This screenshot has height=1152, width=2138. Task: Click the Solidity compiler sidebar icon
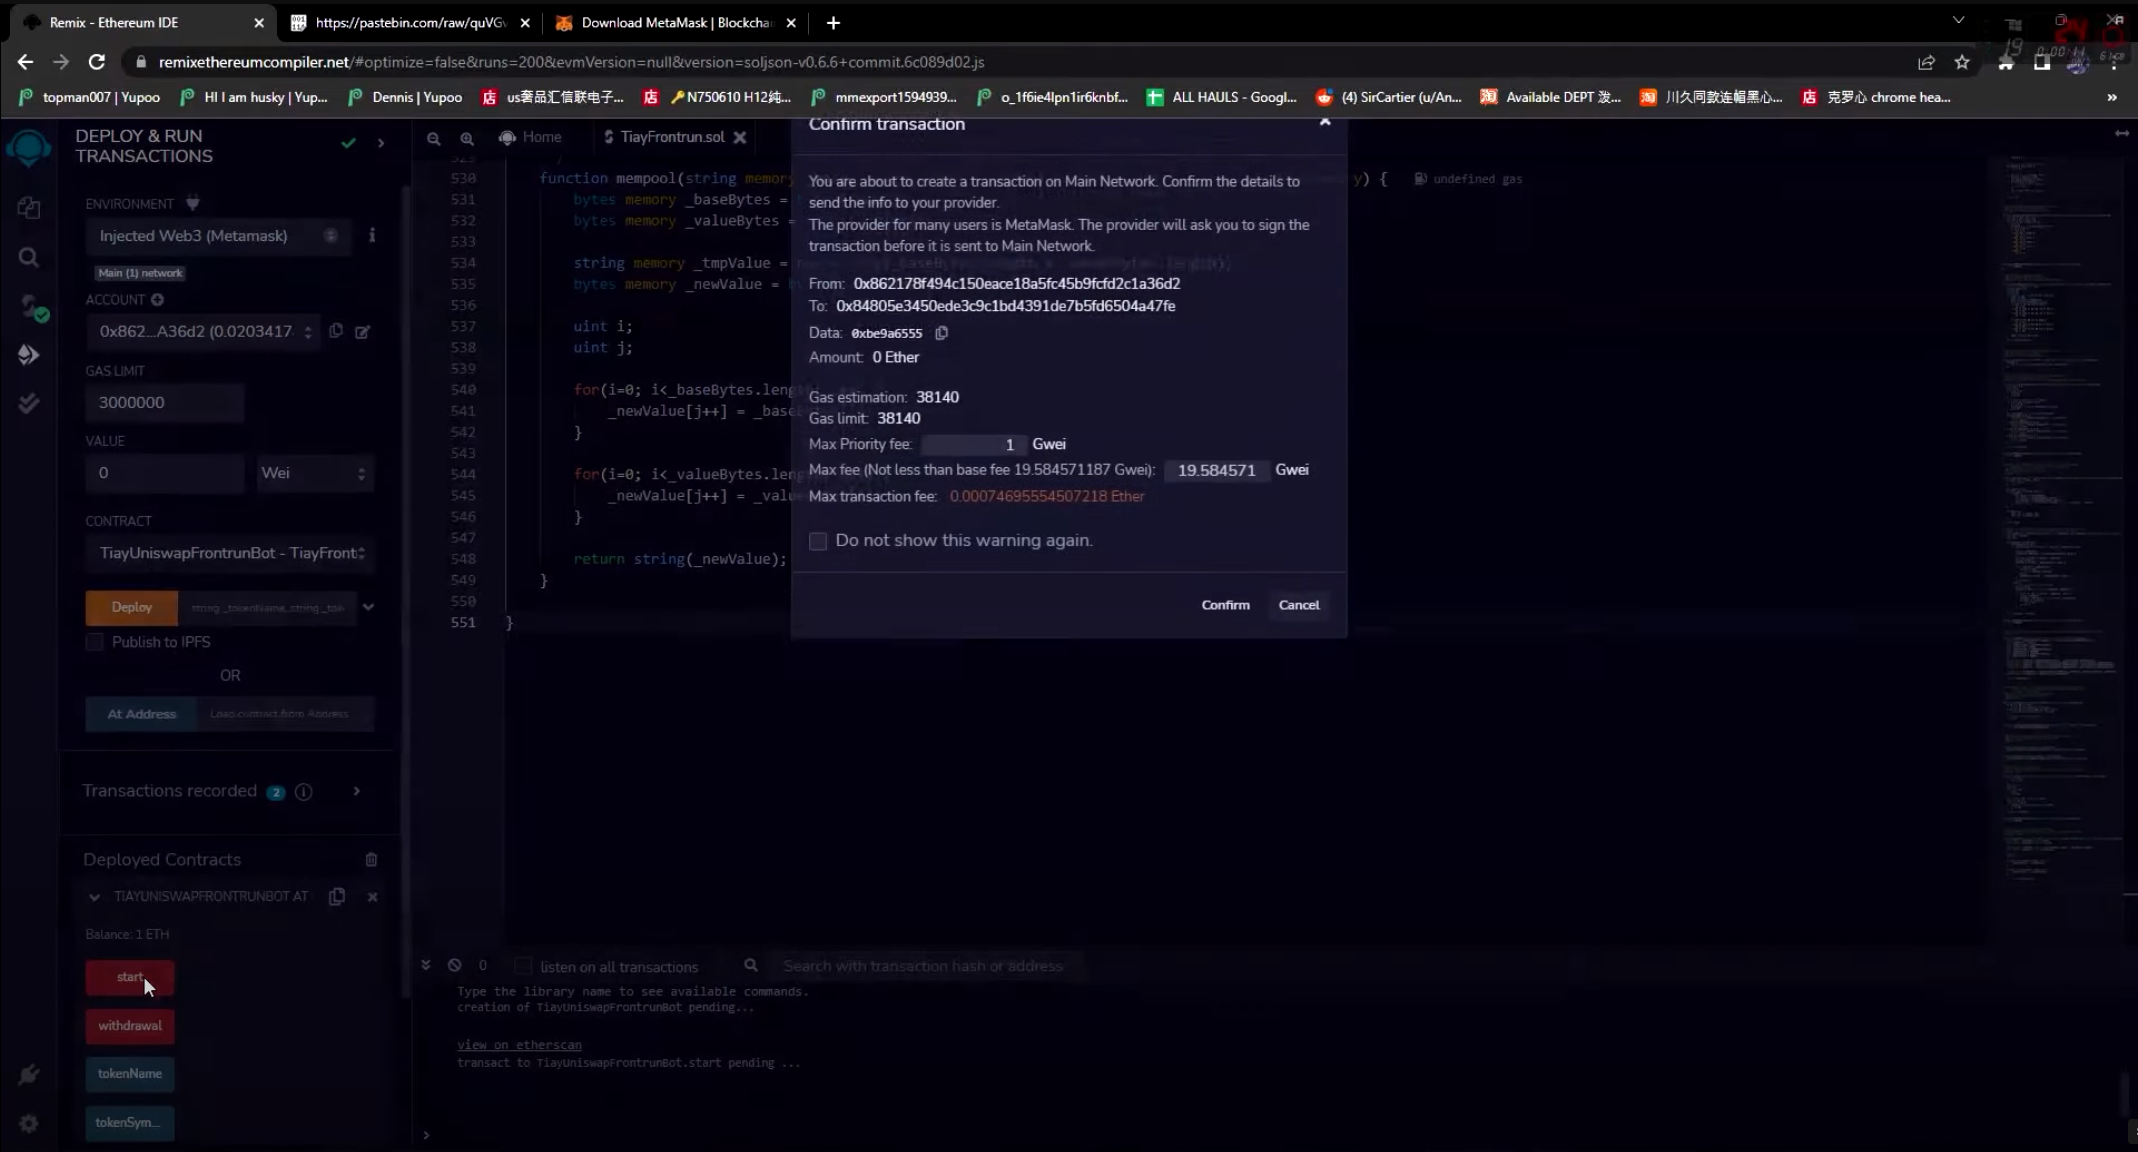point(30,307)
